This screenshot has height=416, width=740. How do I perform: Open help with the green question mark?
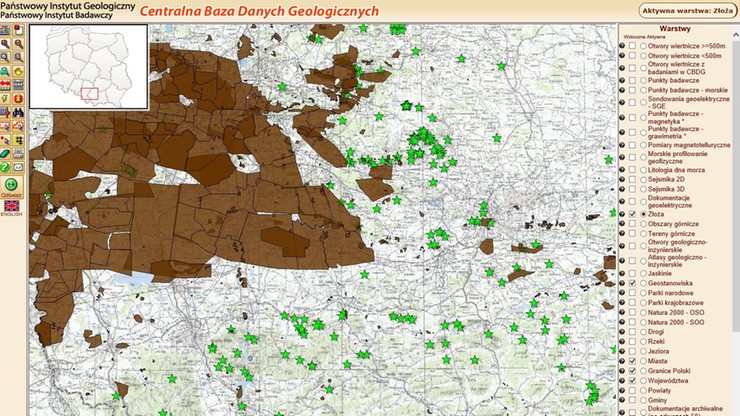pos(5,167)
